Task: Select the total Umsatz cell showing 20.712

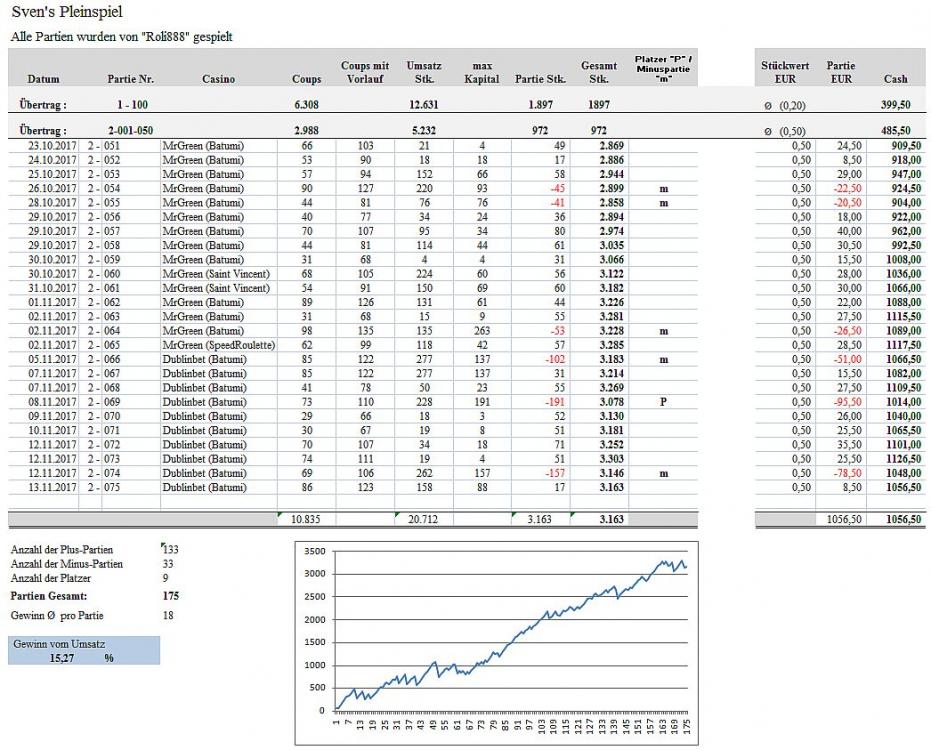Action: 423,519
